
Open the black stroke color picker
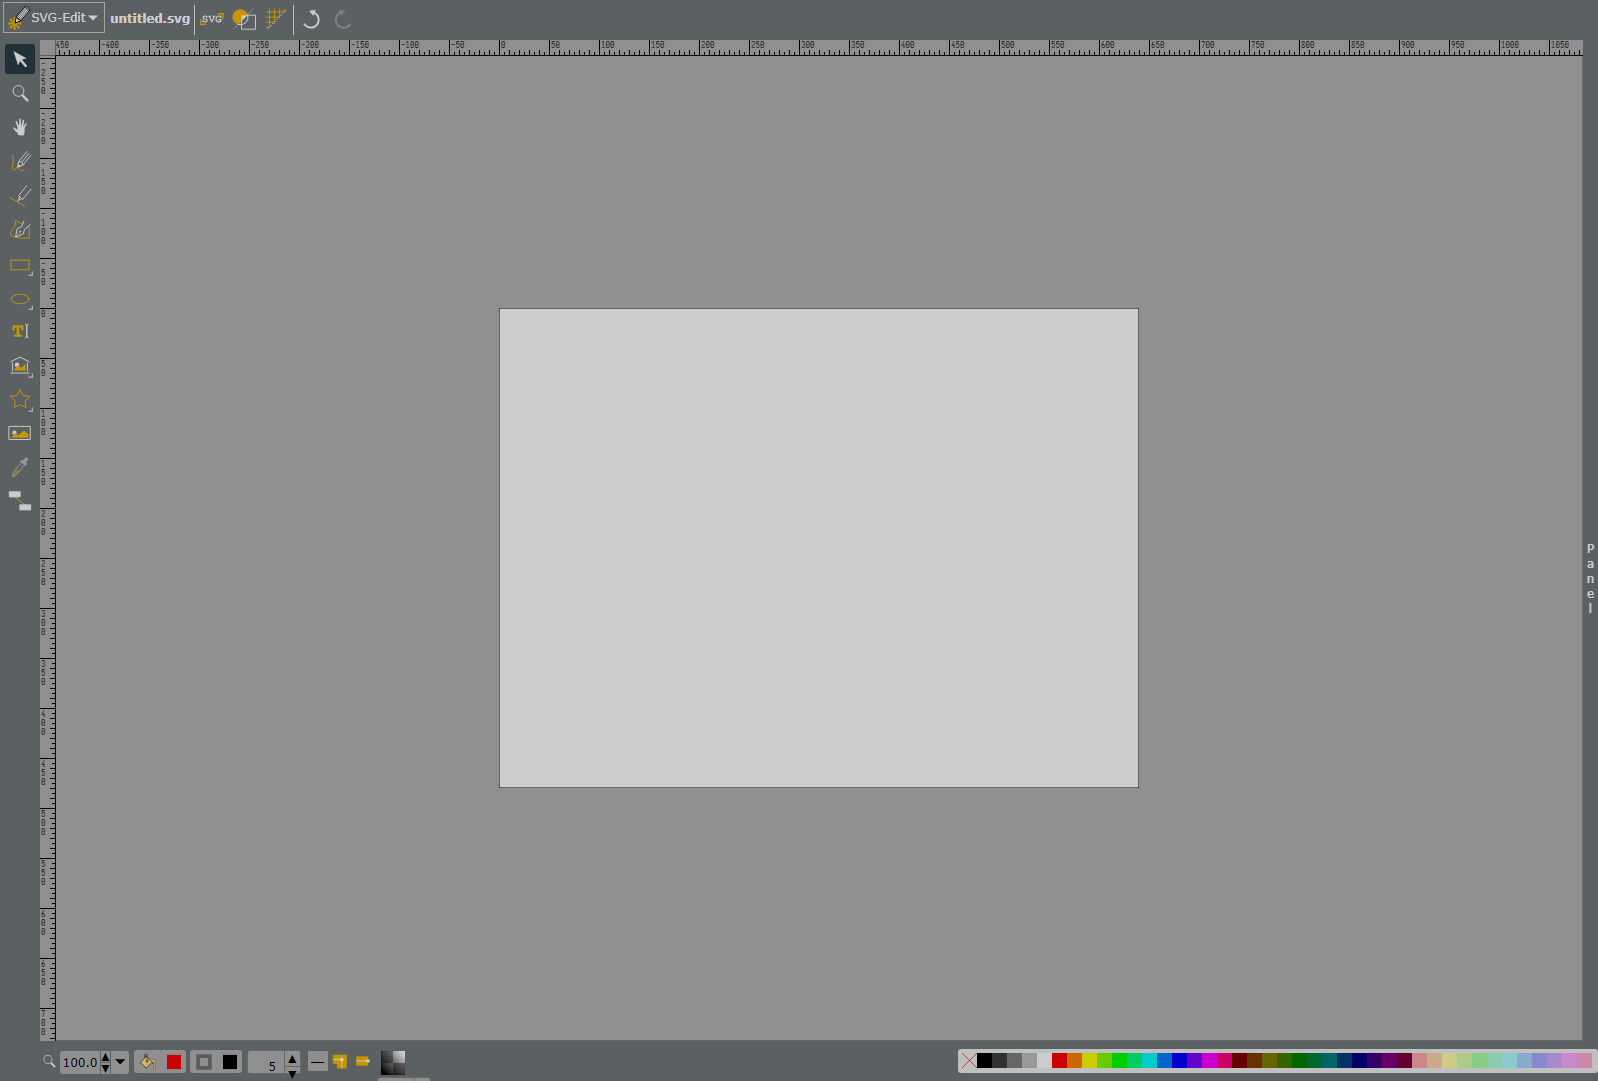point(230,1062)
